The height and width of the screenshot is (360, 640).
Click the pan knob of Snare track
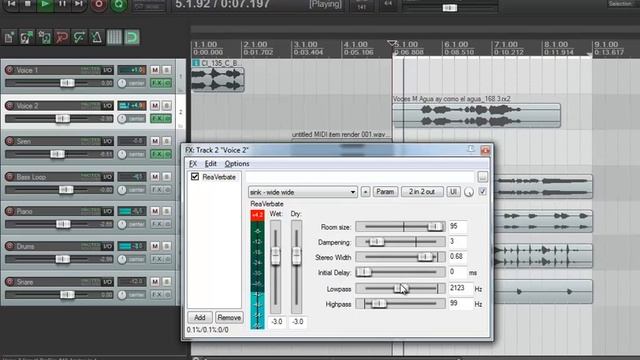click(122, 295)
